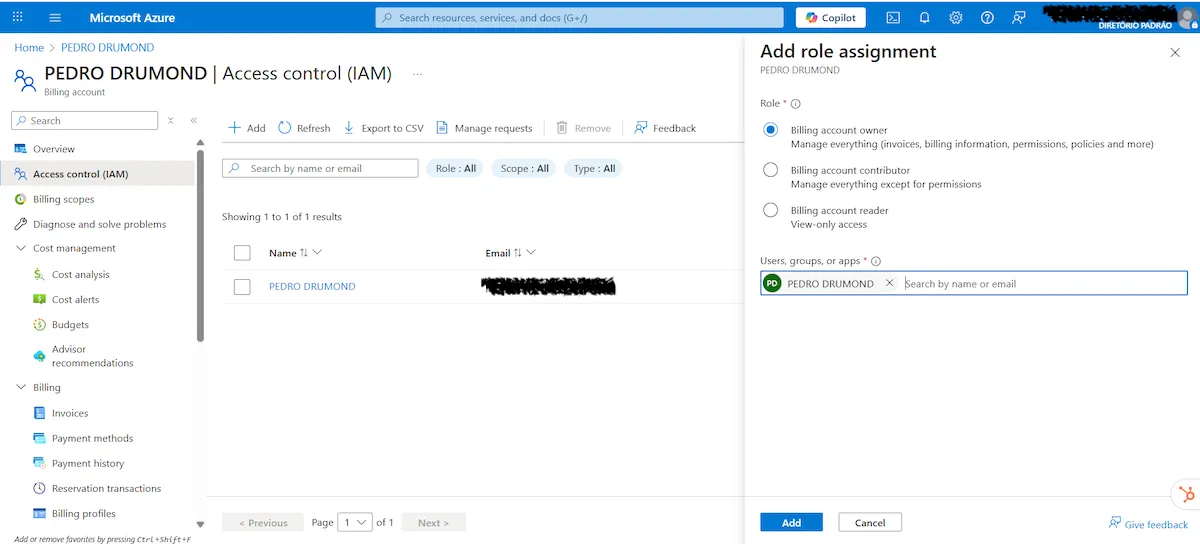
Task: Click the Previous page button
Action: pyautogui.click(x=261, y=522)
